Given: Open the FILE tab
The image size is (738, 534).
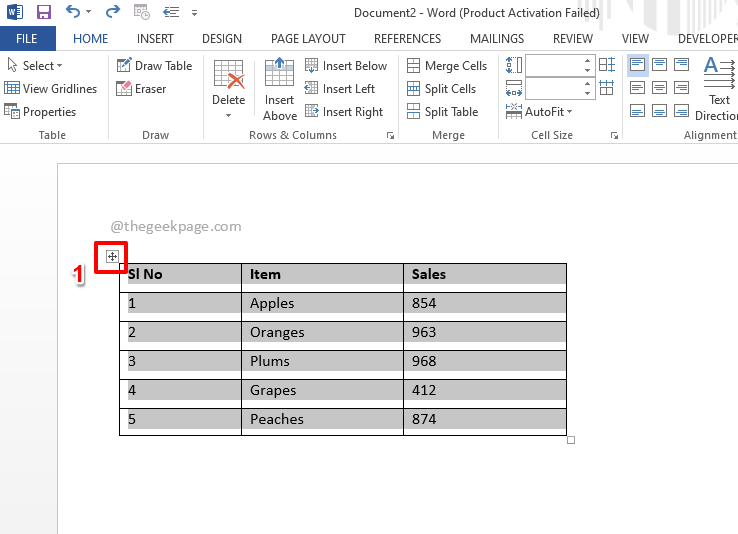Looking at the screenshot, I should click(28, 39).
